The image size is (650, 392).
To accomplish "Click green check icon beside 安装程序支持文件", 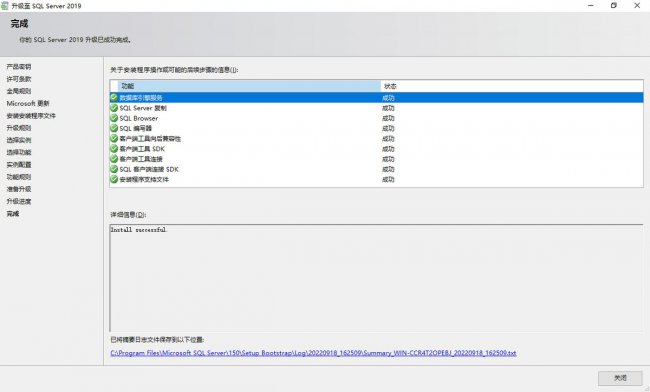I will tap(114, 179).
